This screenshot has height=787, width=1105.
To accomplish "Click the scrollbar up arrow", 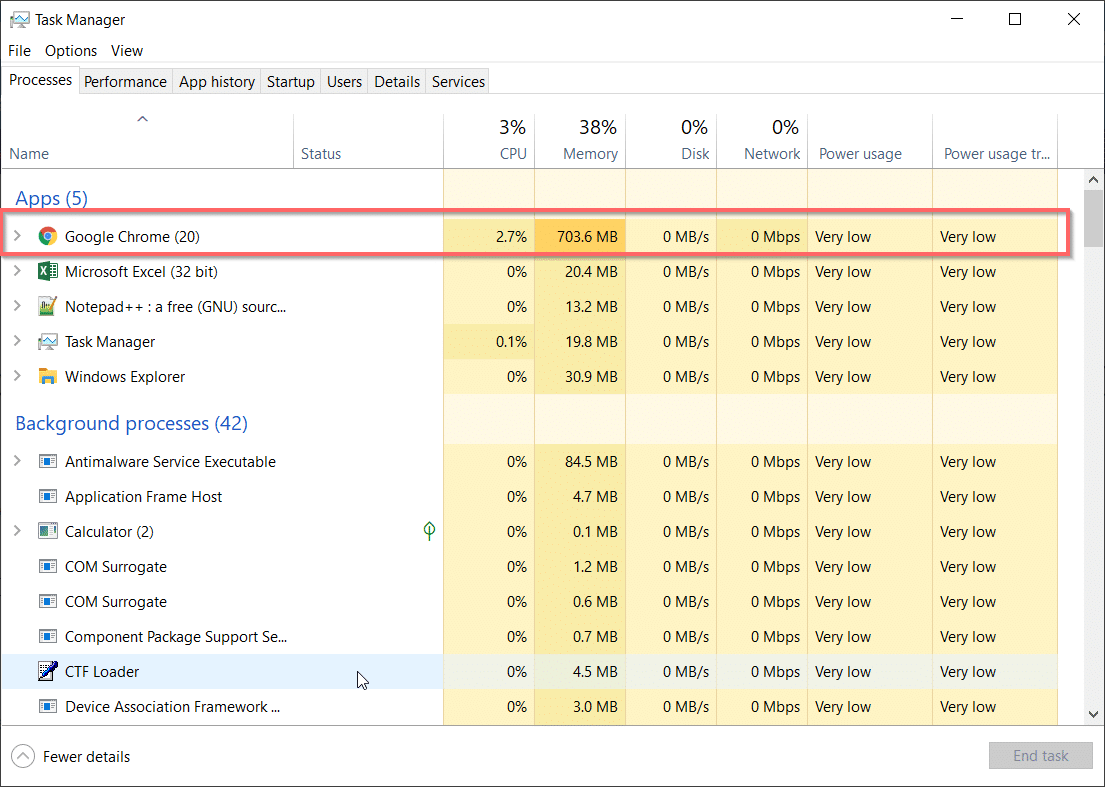I will (1093, 180).
